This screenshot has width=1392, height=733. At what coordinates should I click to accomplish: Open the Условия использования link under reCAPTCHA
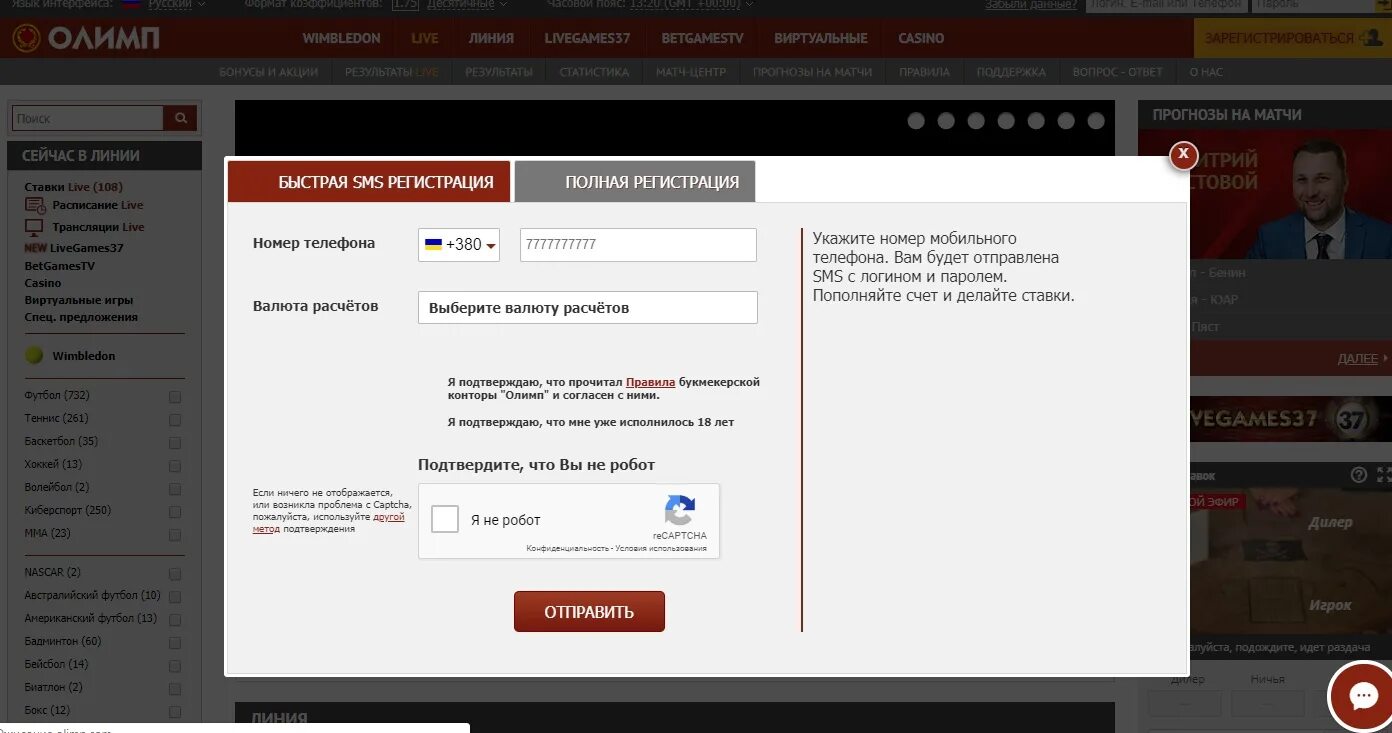tap(661, 548)
